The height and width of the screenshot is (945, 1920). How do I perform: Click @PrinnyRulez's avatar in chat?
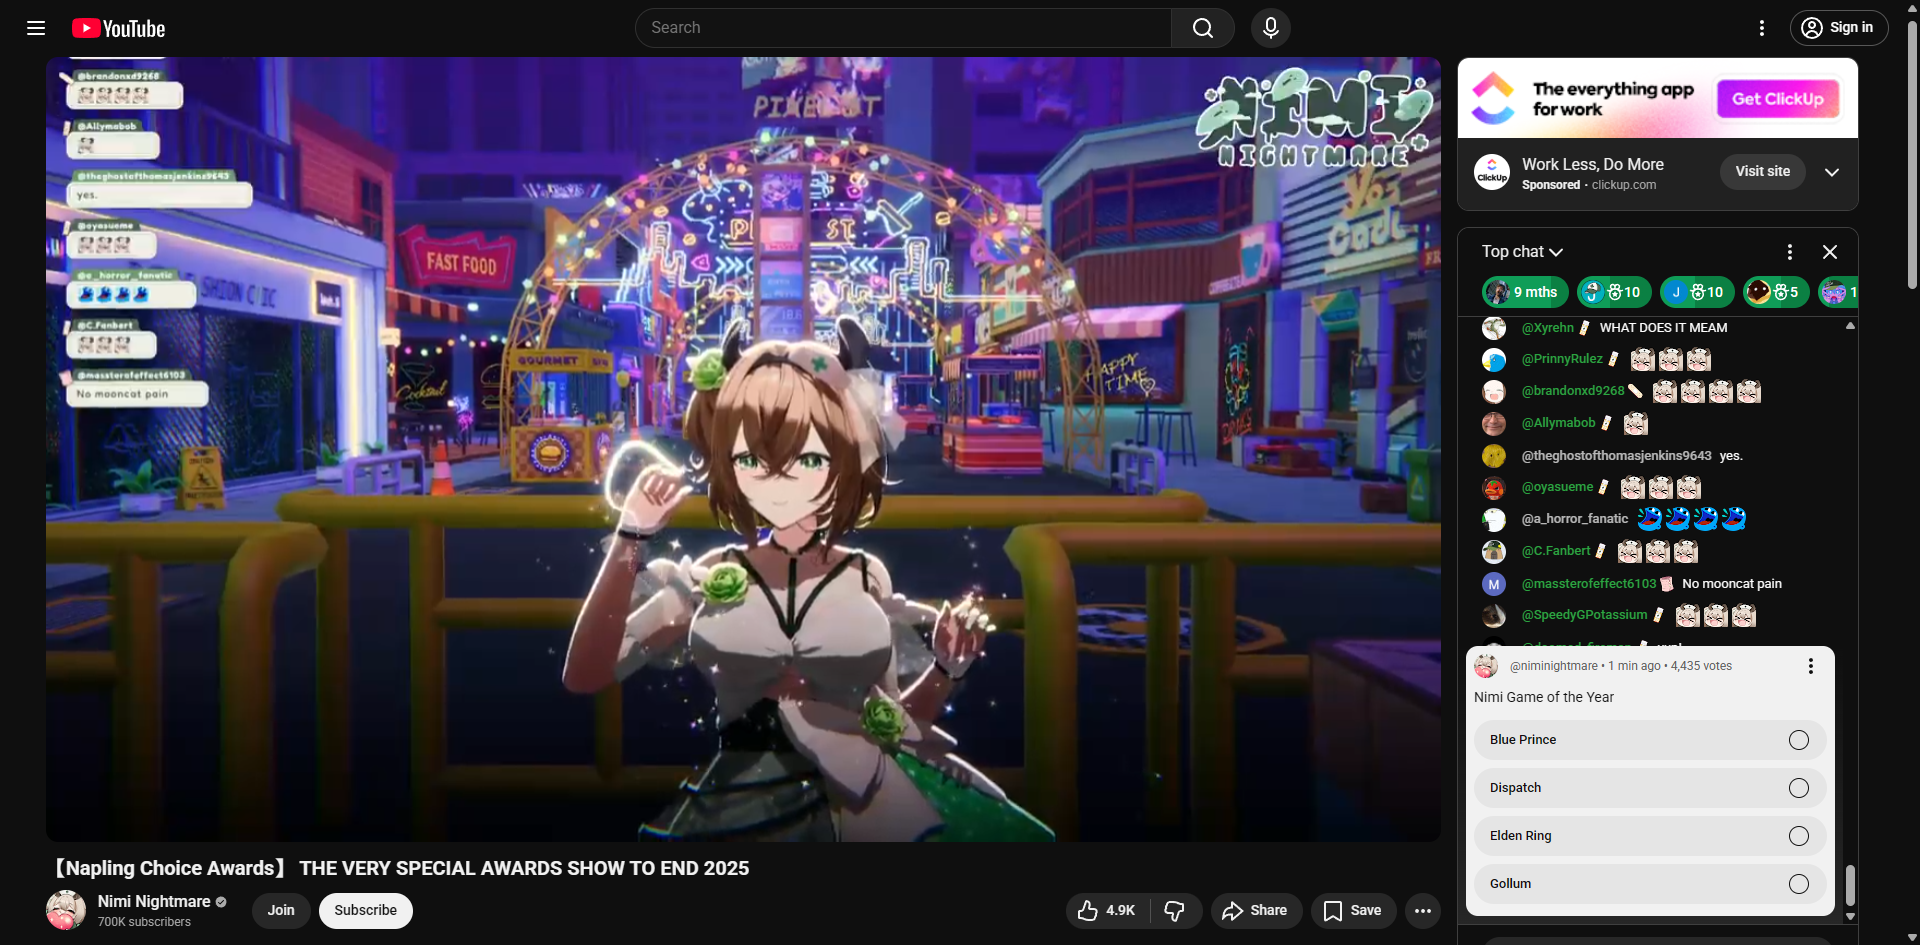click(x=1494, y=360)
